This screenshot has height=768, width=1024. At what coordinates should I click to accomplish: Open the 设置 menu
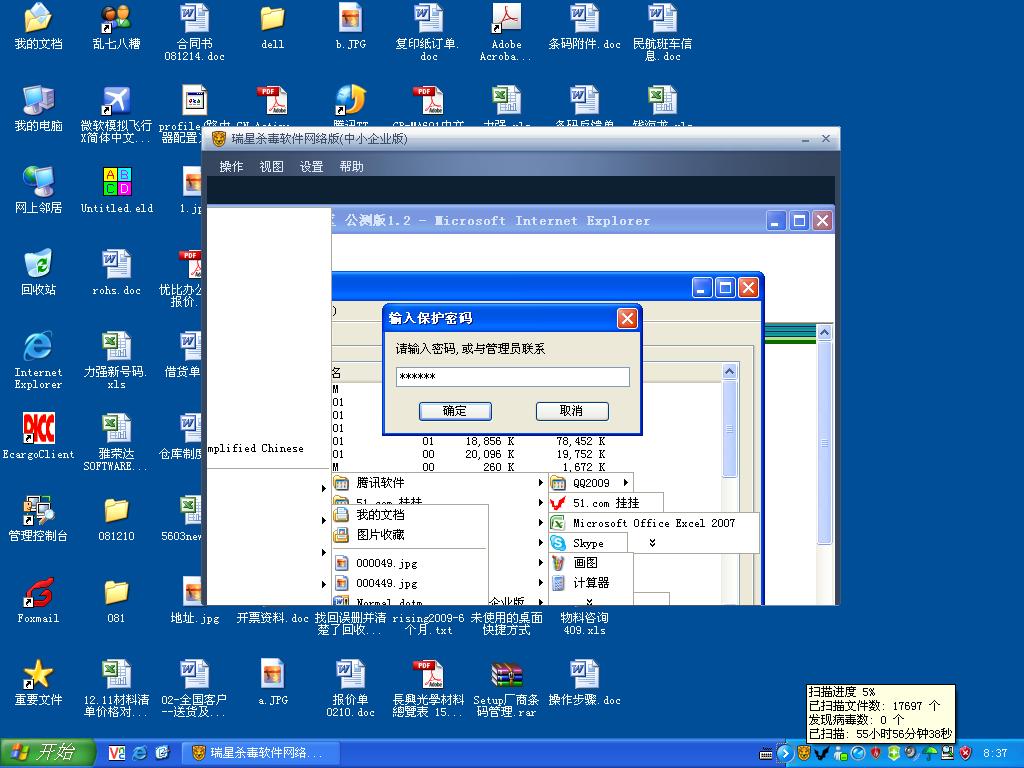[311, 167]
